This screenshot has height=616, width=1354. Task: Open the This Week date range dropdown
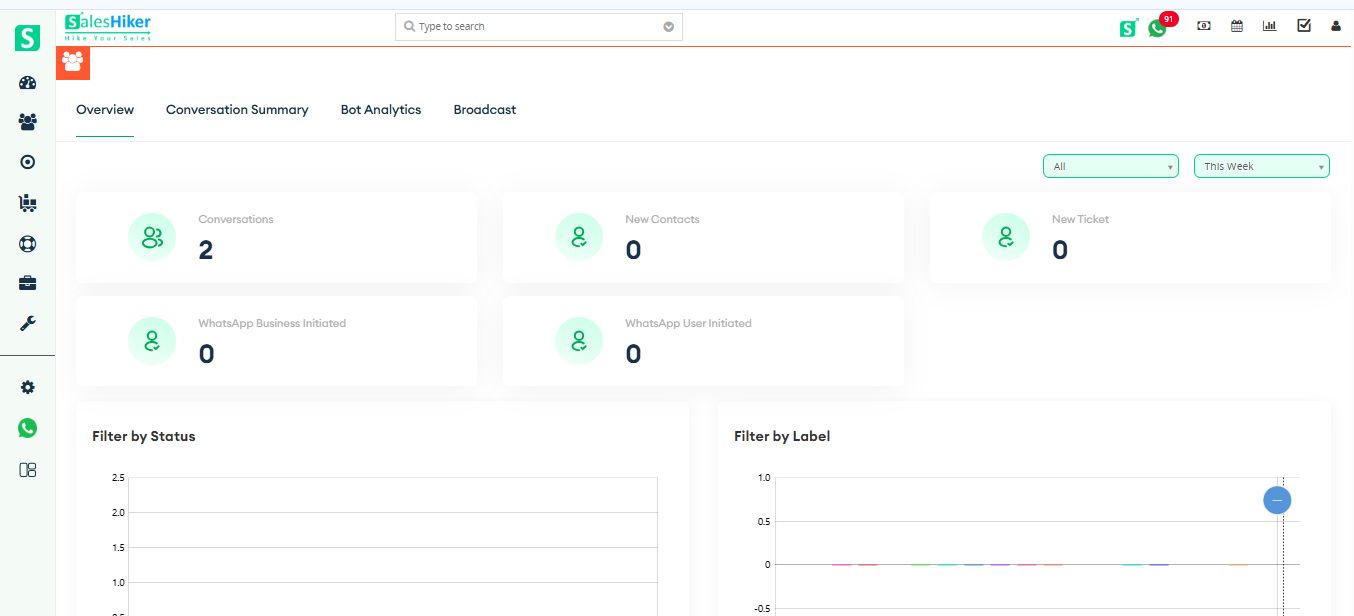point(1261,166)
